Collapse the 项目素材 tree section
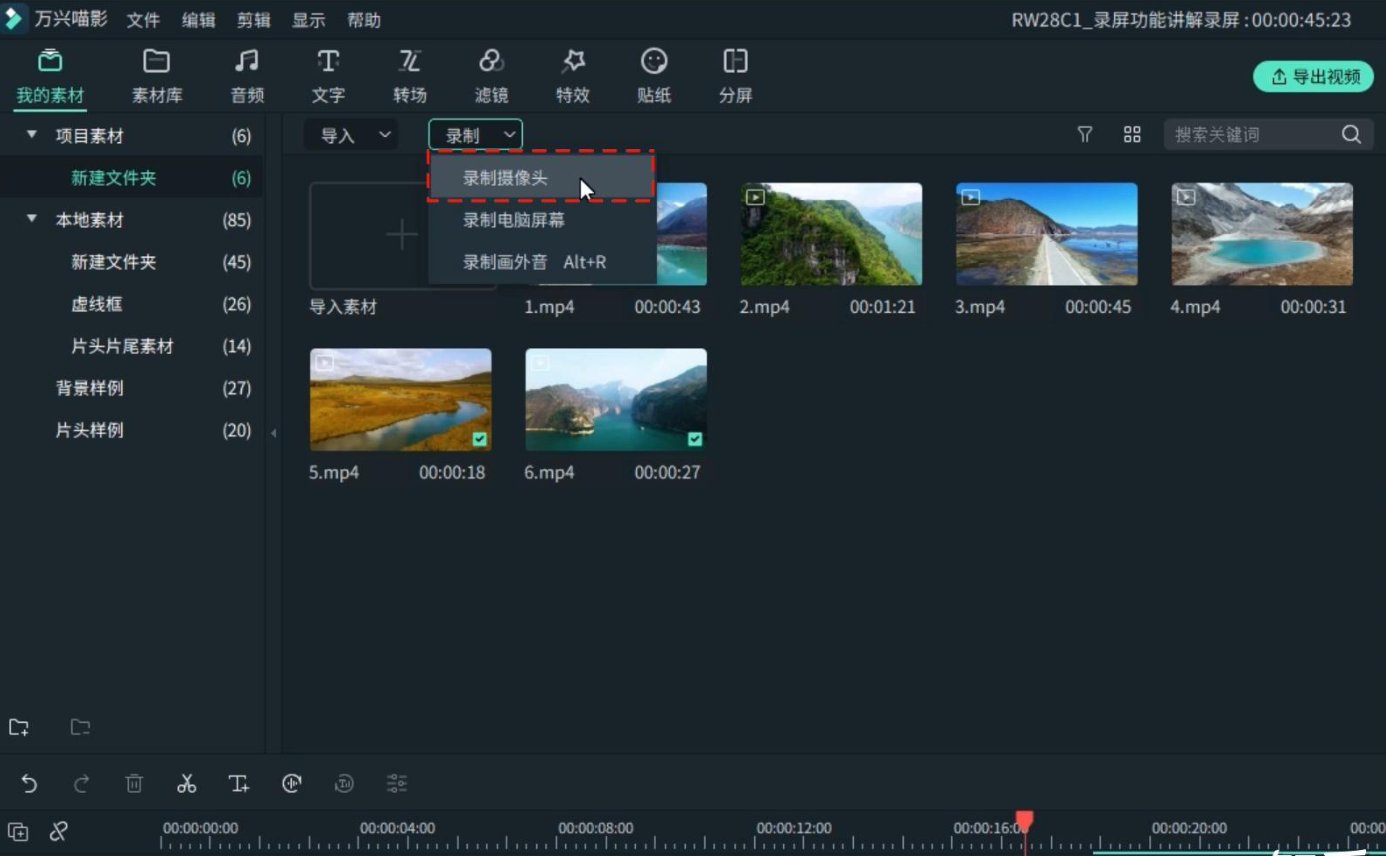This screenshot has width=1386, height=856. point(29,135)
